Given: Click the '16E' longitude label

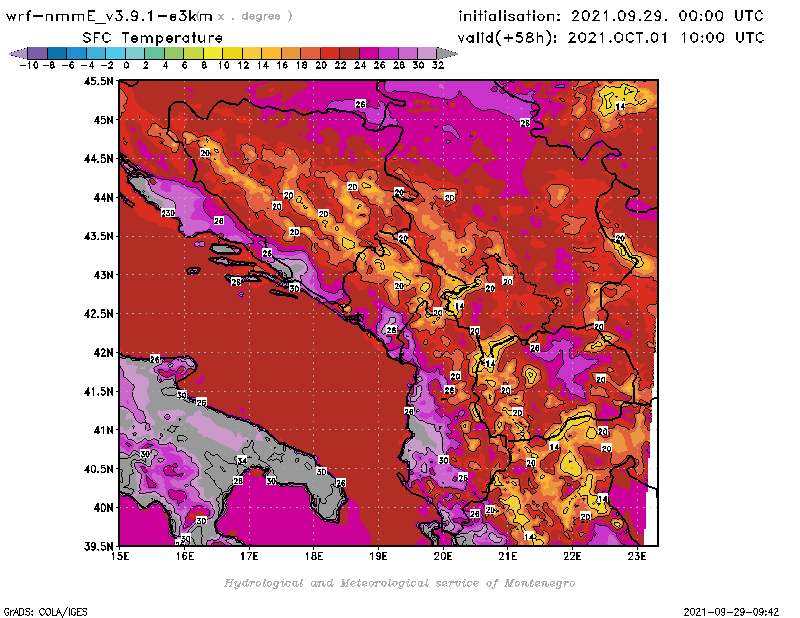Looking at the screenshot, I should click(x=185, y=556).
